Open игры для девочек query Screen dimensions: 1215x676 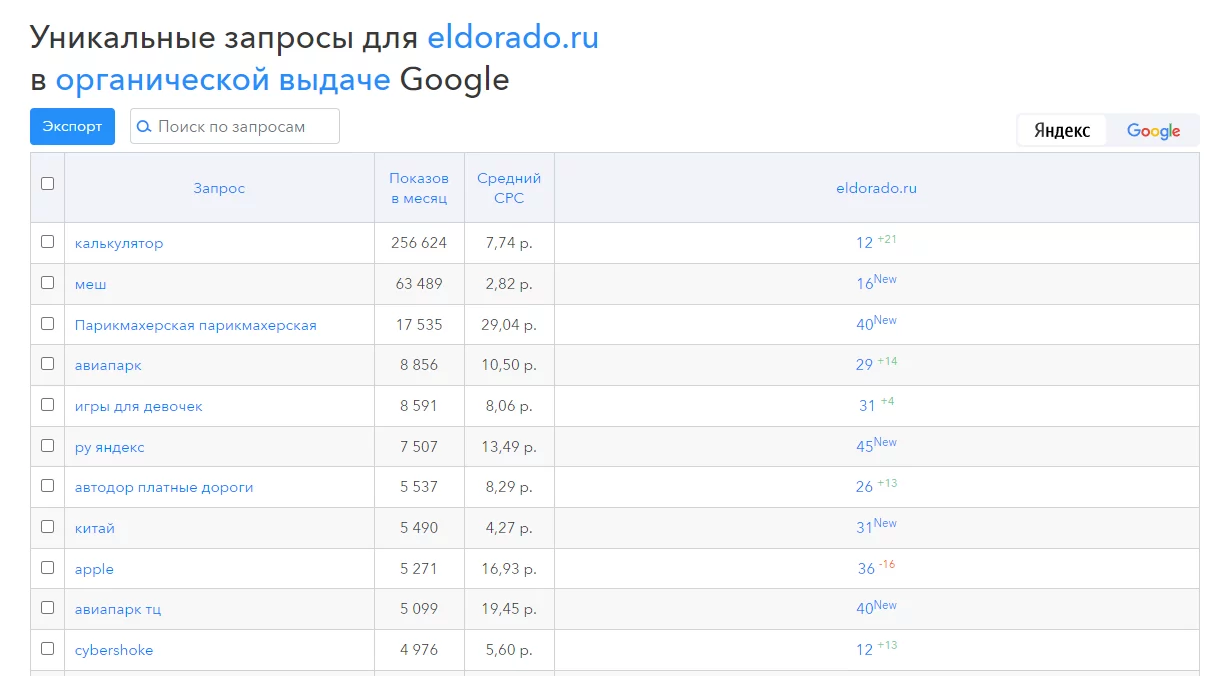[x=139, y=406]
